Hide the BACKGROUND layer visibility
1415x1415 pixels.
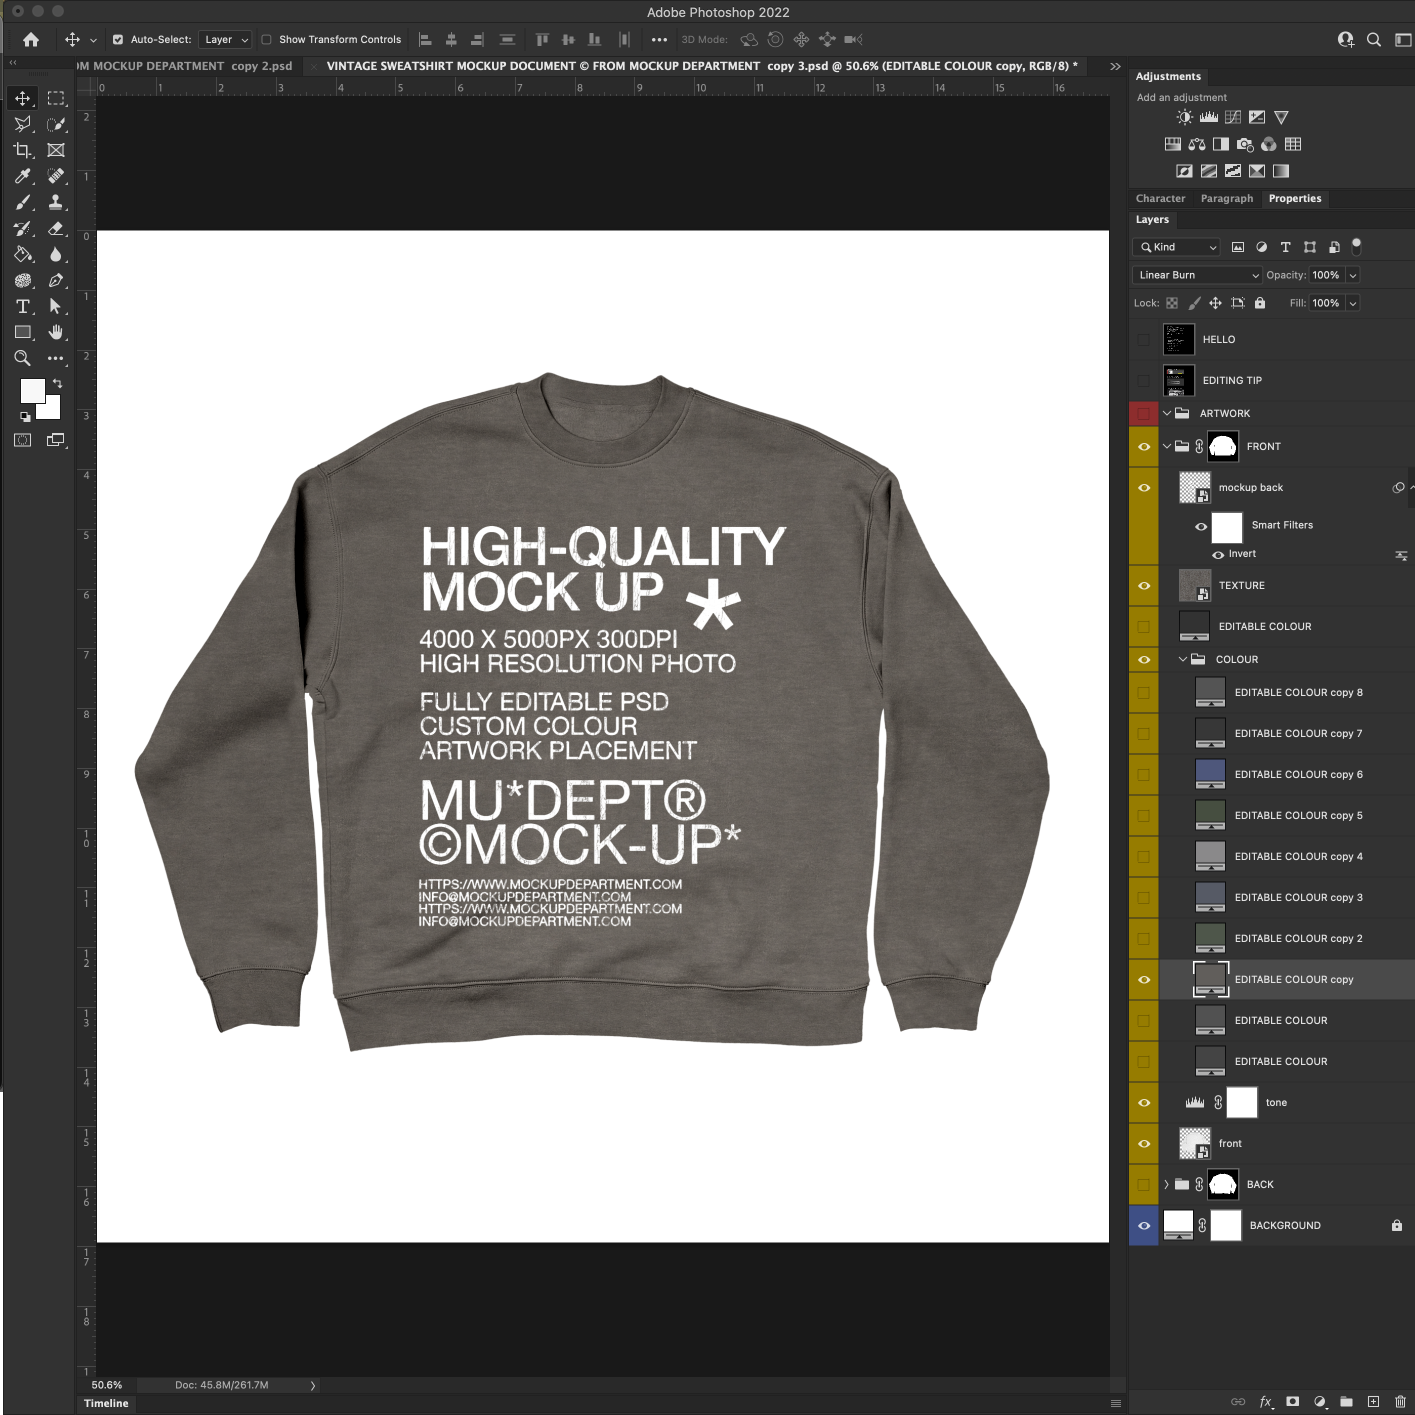(x=1144, y=1226)
